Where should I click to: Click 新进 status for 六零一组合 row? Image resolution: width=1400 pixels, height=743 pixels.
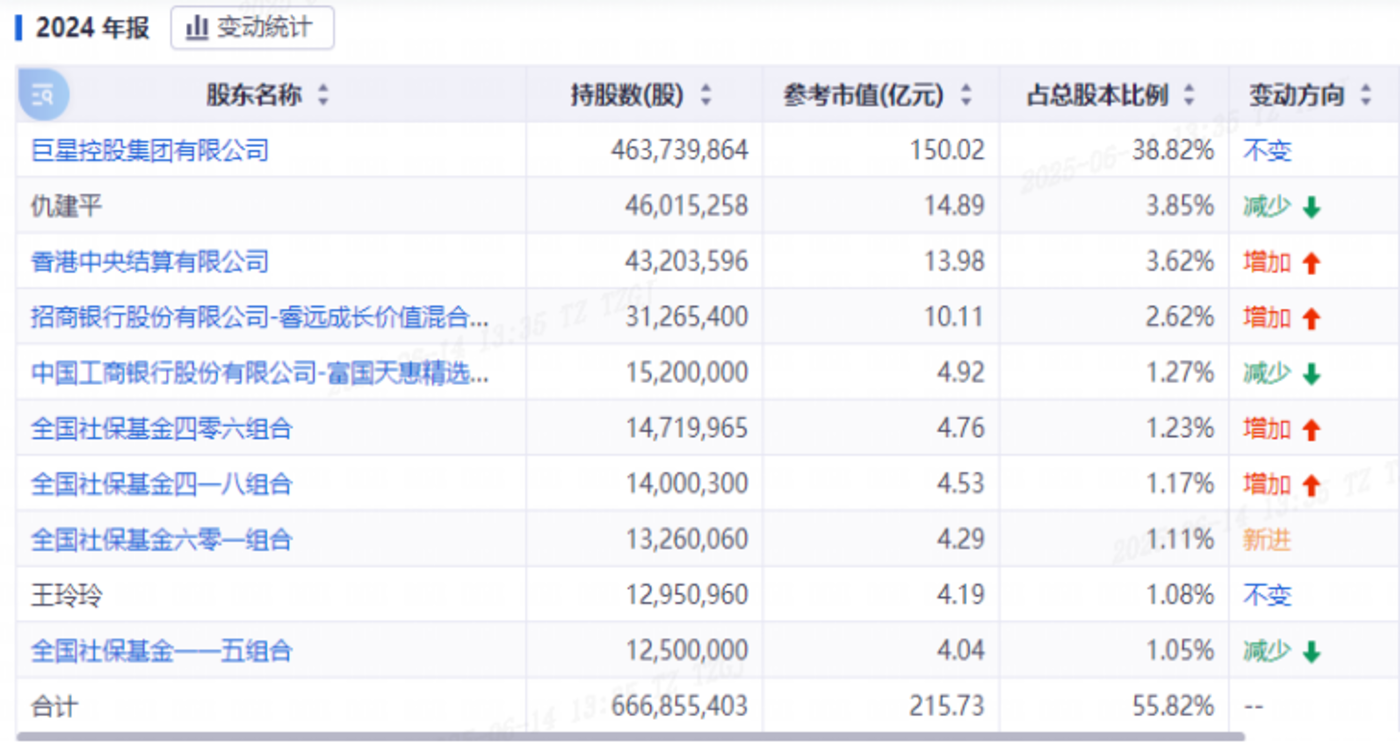pyautogui.click(x=1267, y=540)
